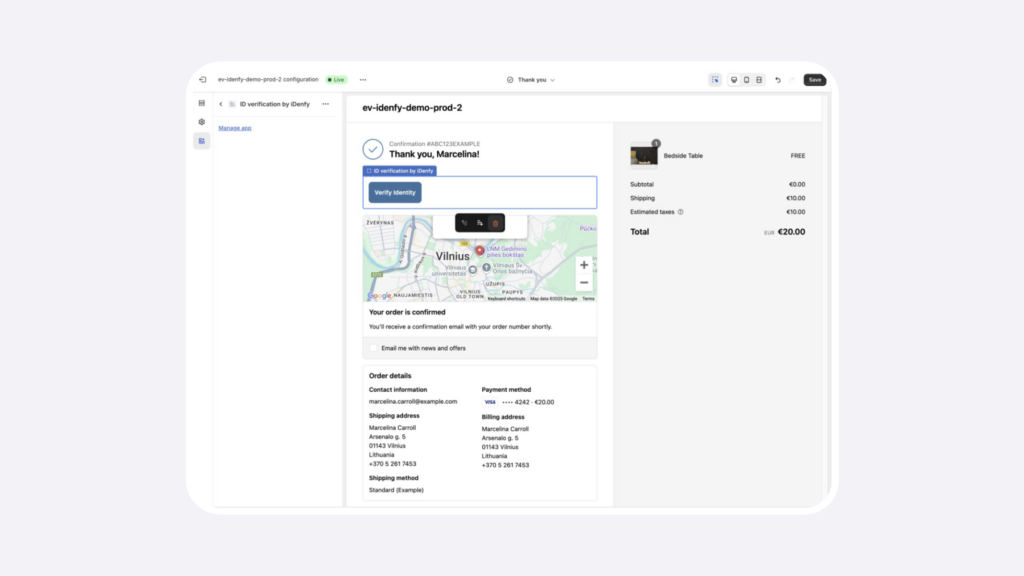Screen dimensions: 1024x576
Task: Open the settings gear in the left sidebar
Action: (202, 121)
